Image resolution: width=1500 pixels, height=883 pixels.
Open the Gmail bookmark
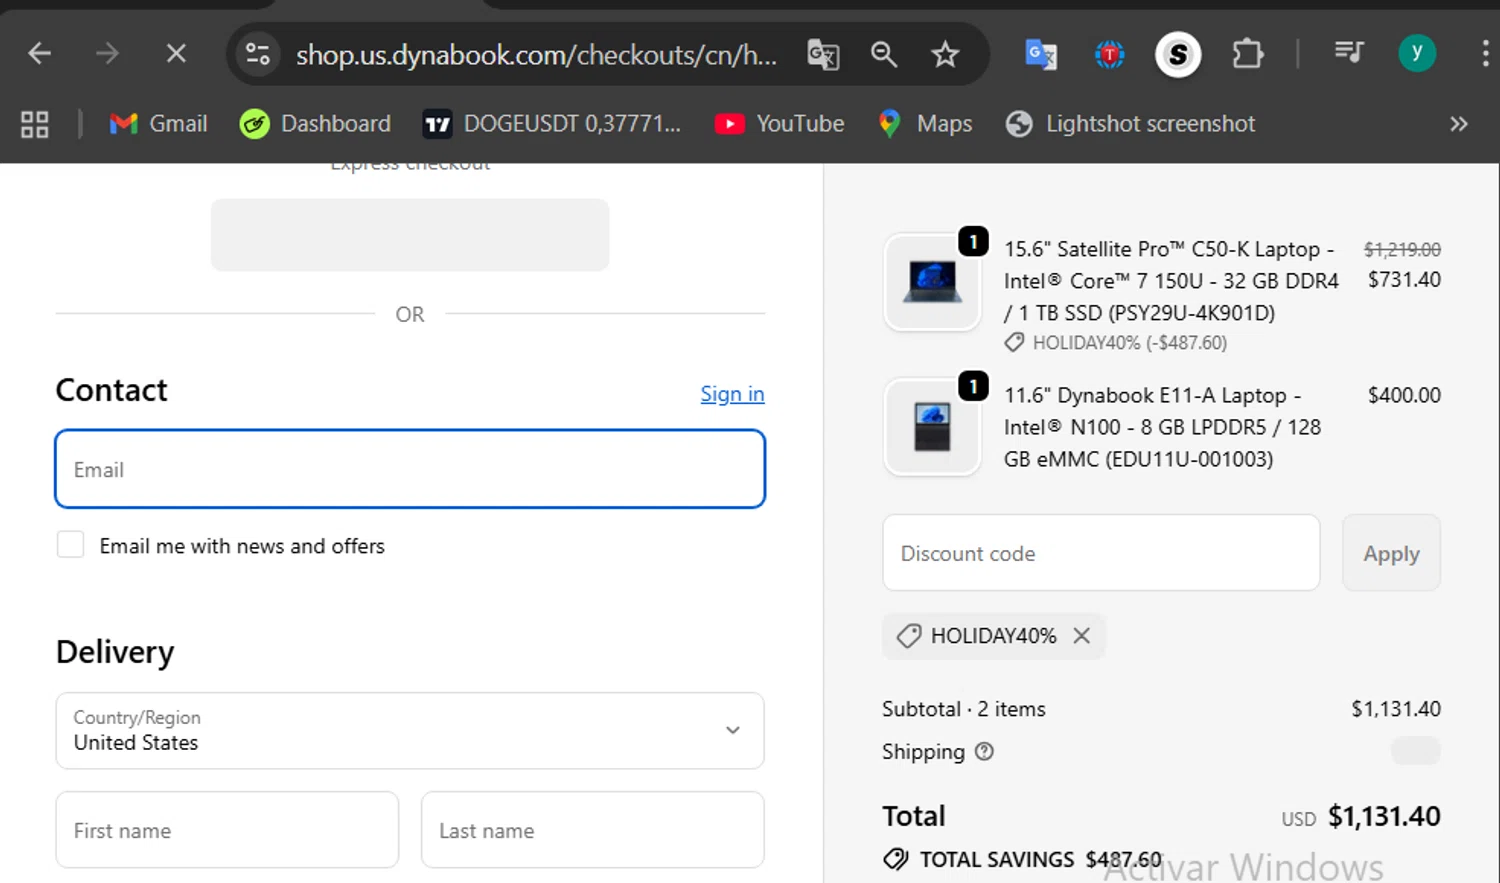159,124
